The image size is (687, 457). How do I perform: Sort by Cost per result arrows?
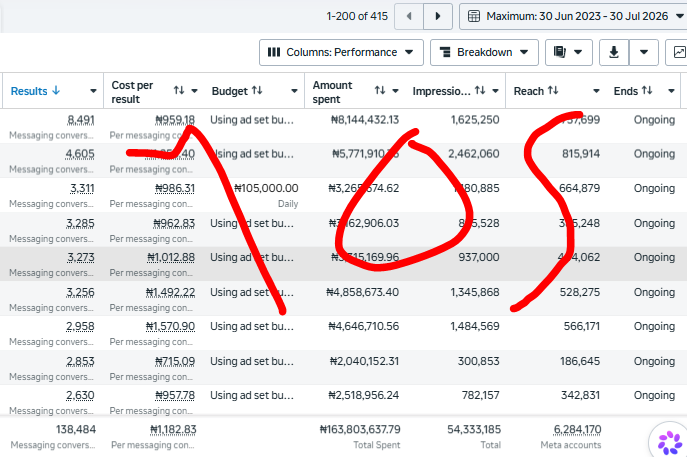[x=179, y=90]
